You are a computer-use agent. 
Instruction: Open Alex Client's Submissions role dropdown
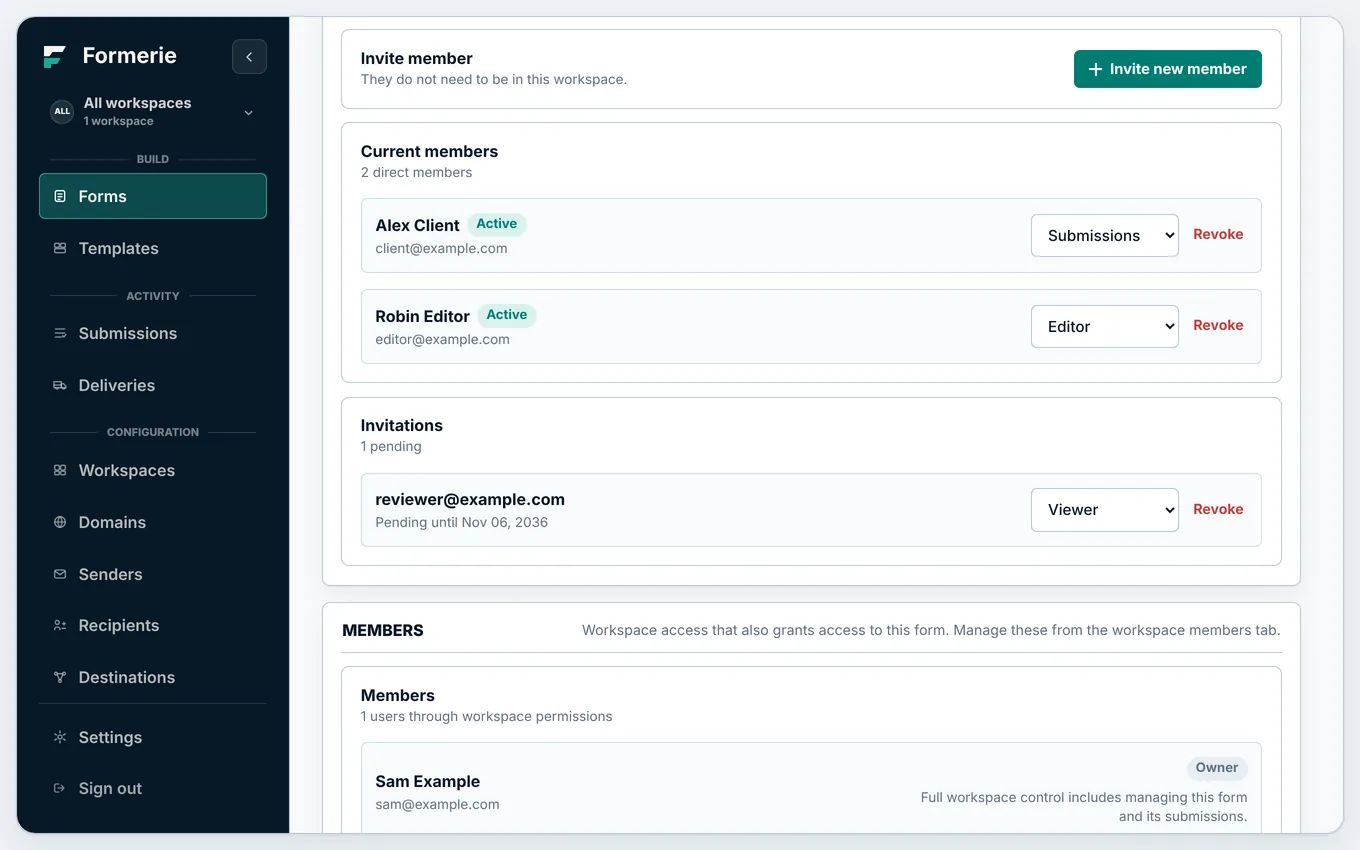click(x=1104, y=236)
